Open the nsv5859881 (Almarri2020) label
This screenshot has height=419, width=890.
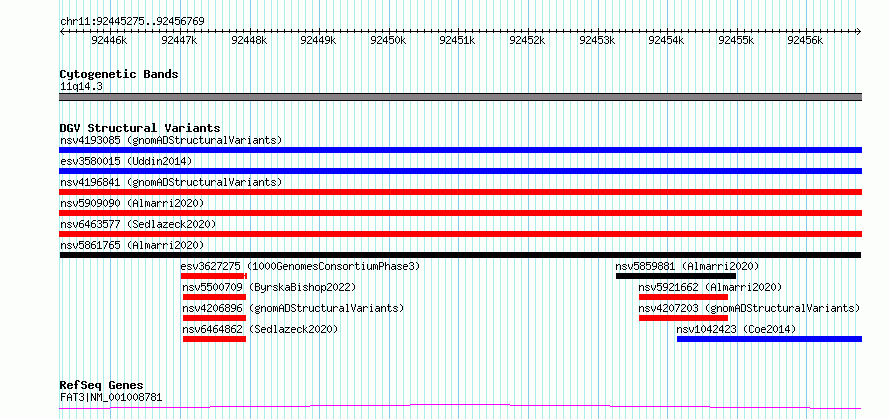pyautogui.click(x=687, y=266)
